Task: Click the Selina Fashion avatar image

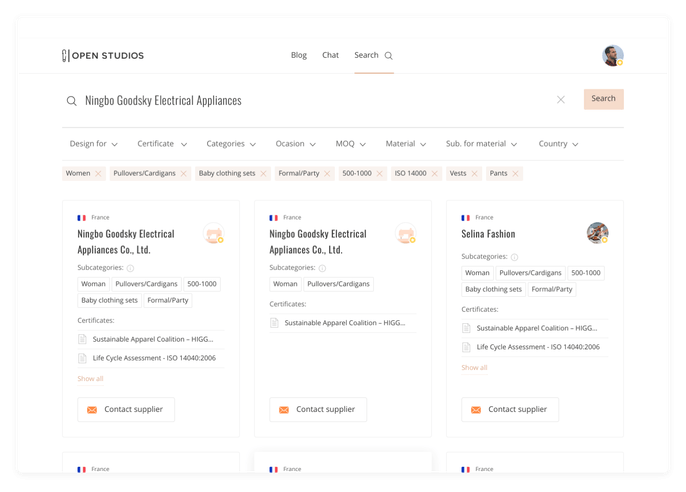Action: tap(598, 233)
